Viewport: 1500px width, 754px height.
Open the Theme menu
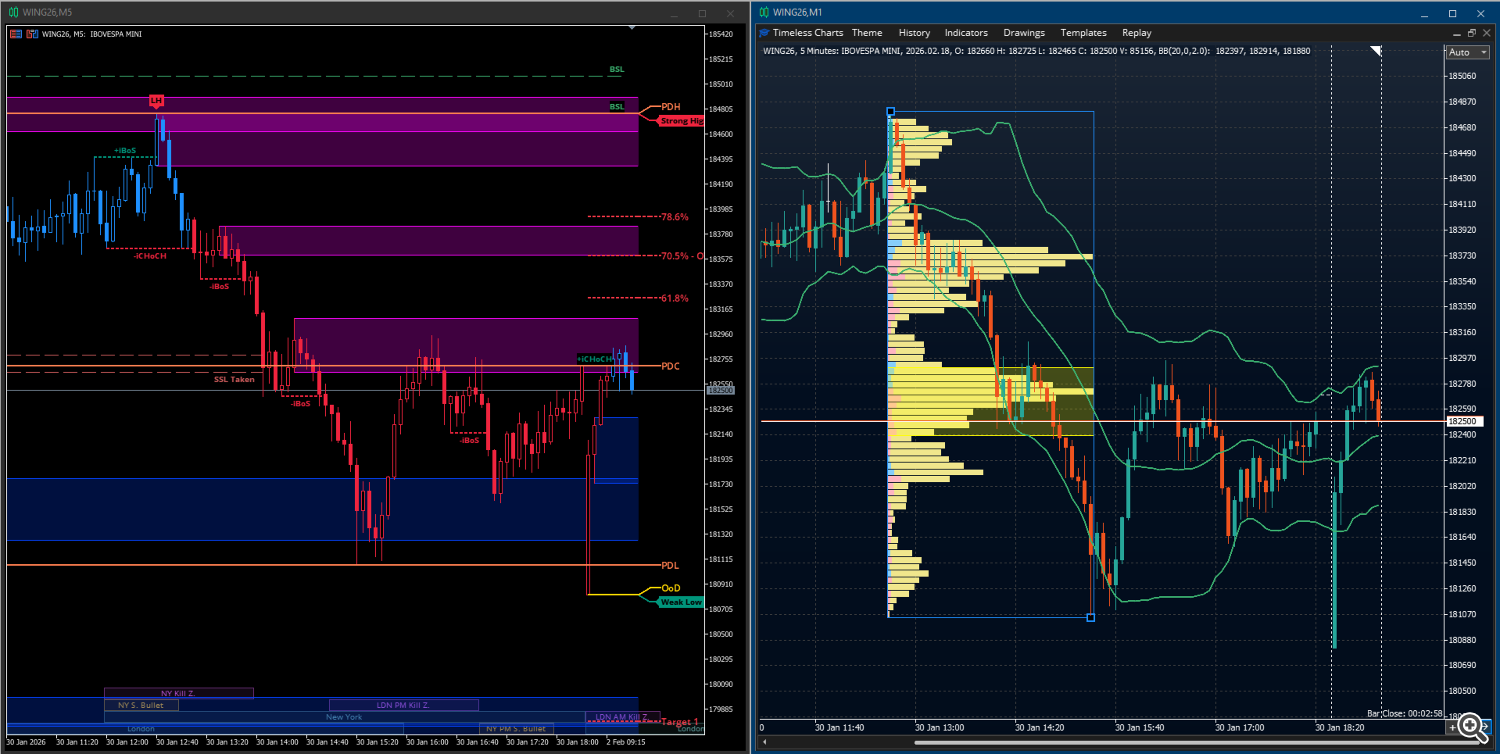[x=867, y=33]
